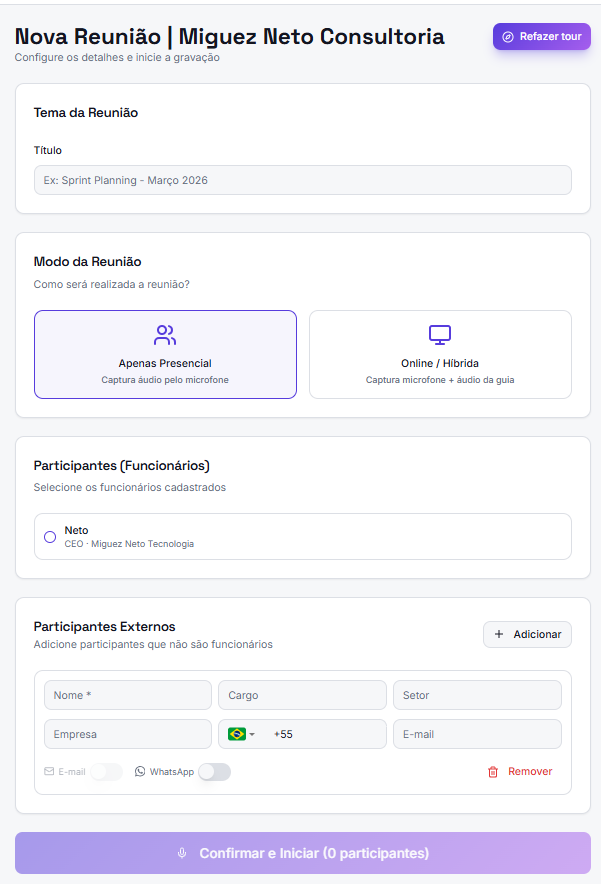Screen dimensions: 601x884
Task: Click the Captura microfone + áudio da guia caption
Action: pyautogui.click(x=440, y=380)
